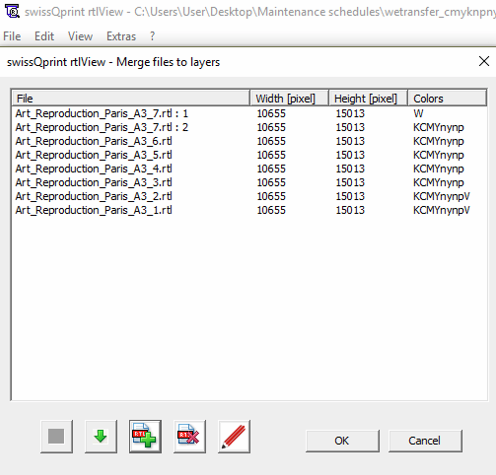Remove RTL file with red X icon
The image size is (496, 475).
(189, 436)
